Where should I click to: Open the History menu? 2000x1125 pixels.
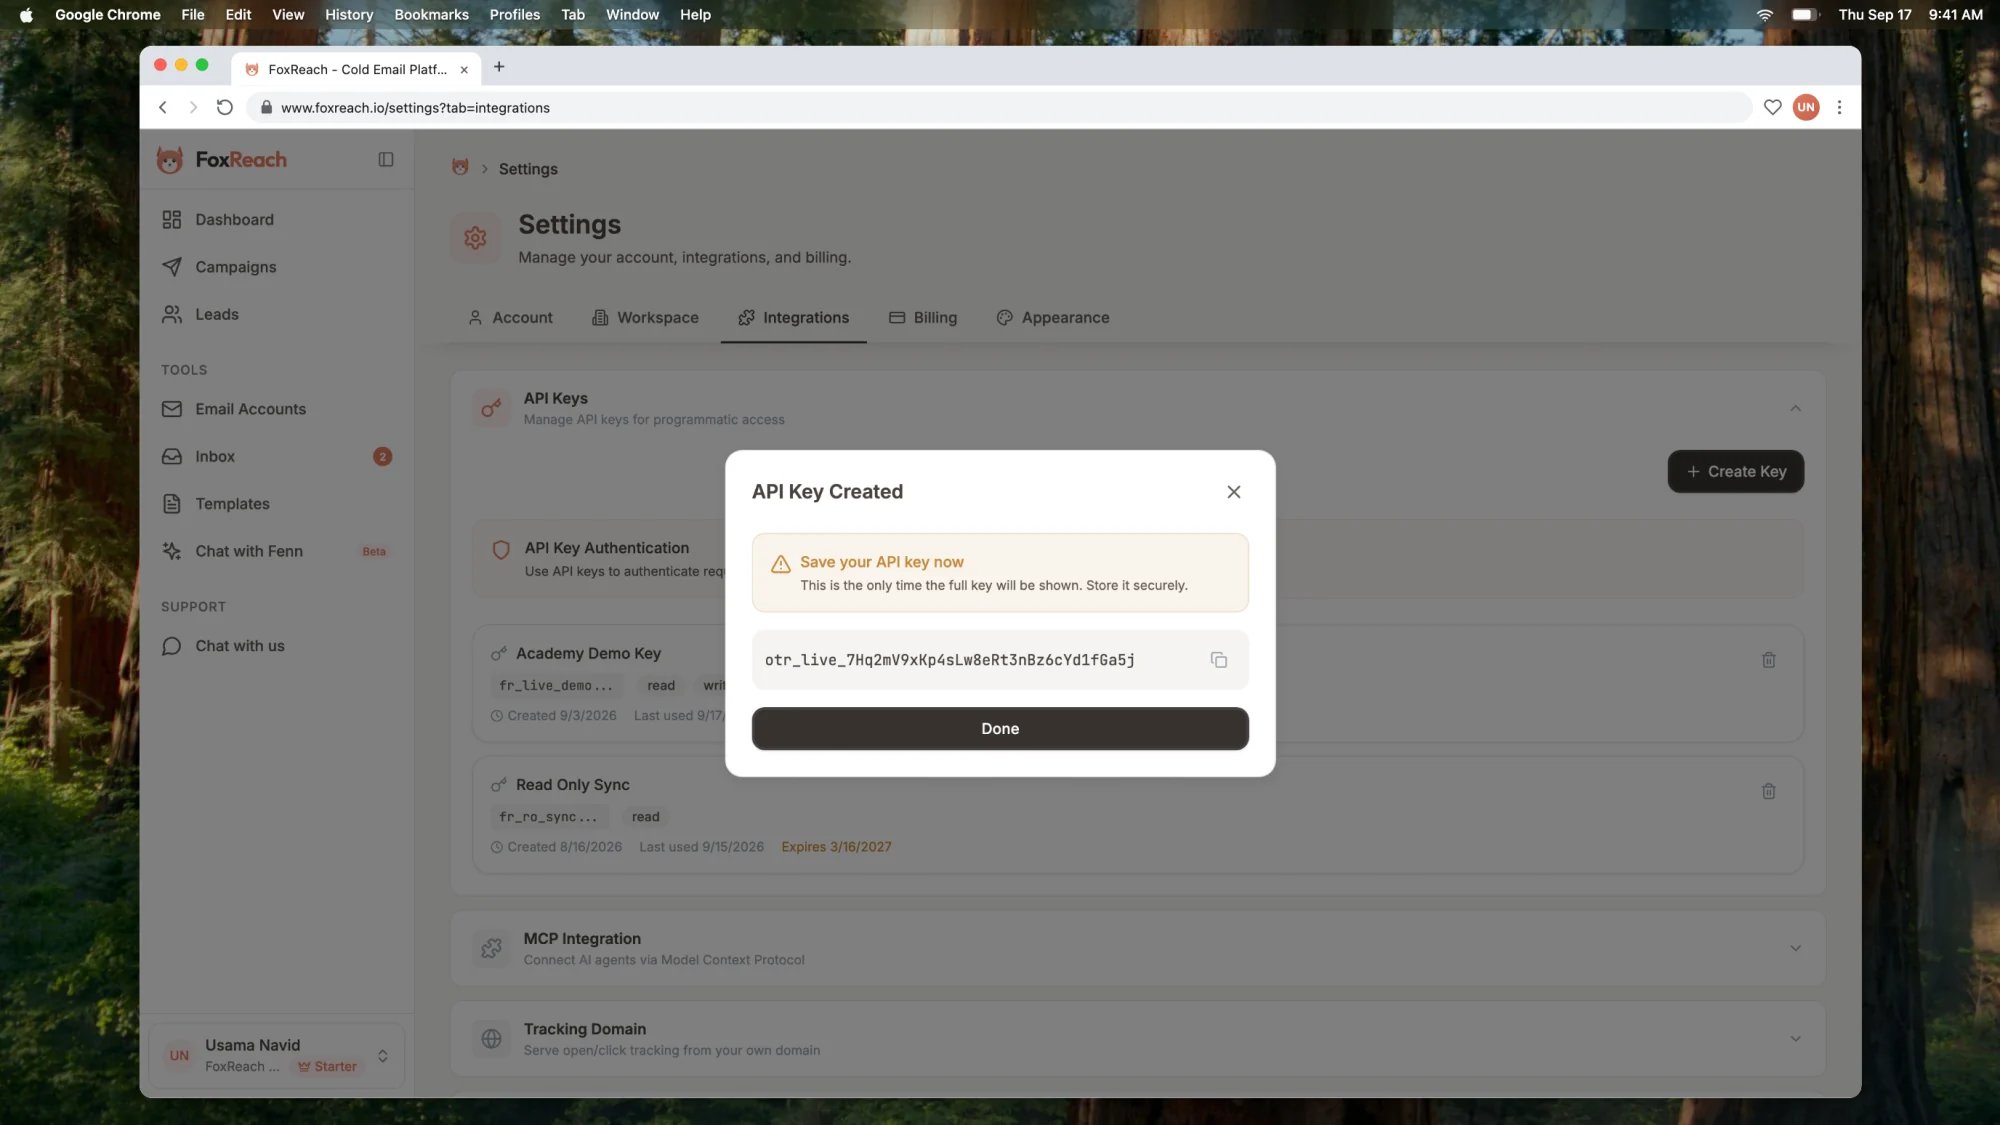click(349, 14)
